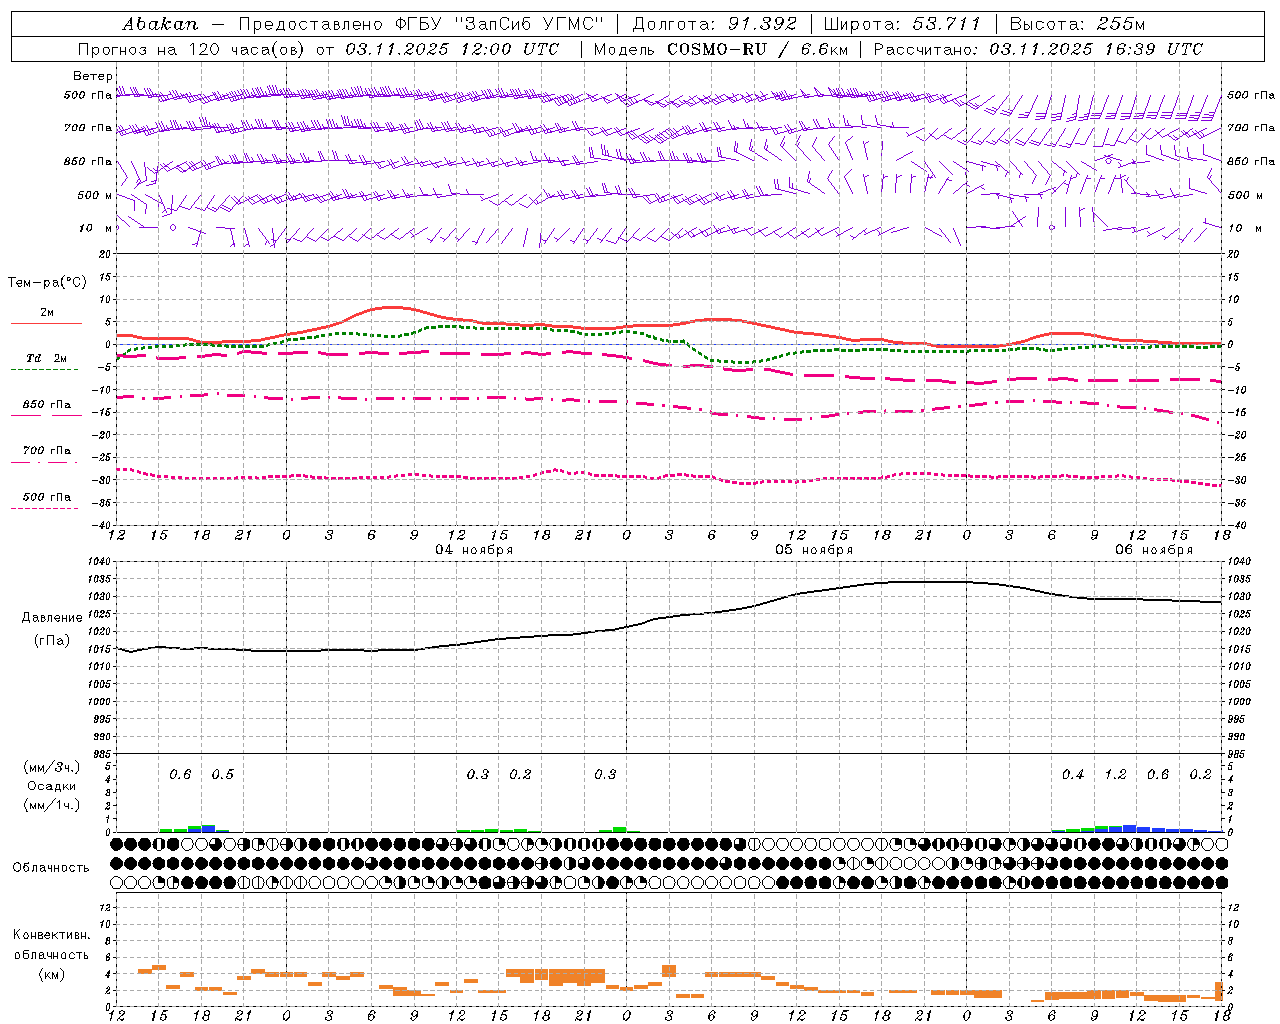The width and height of the screenshot is (1280, 1024).
Task: Select the '04 ноября' date label
Action: (x=474, y=550)
